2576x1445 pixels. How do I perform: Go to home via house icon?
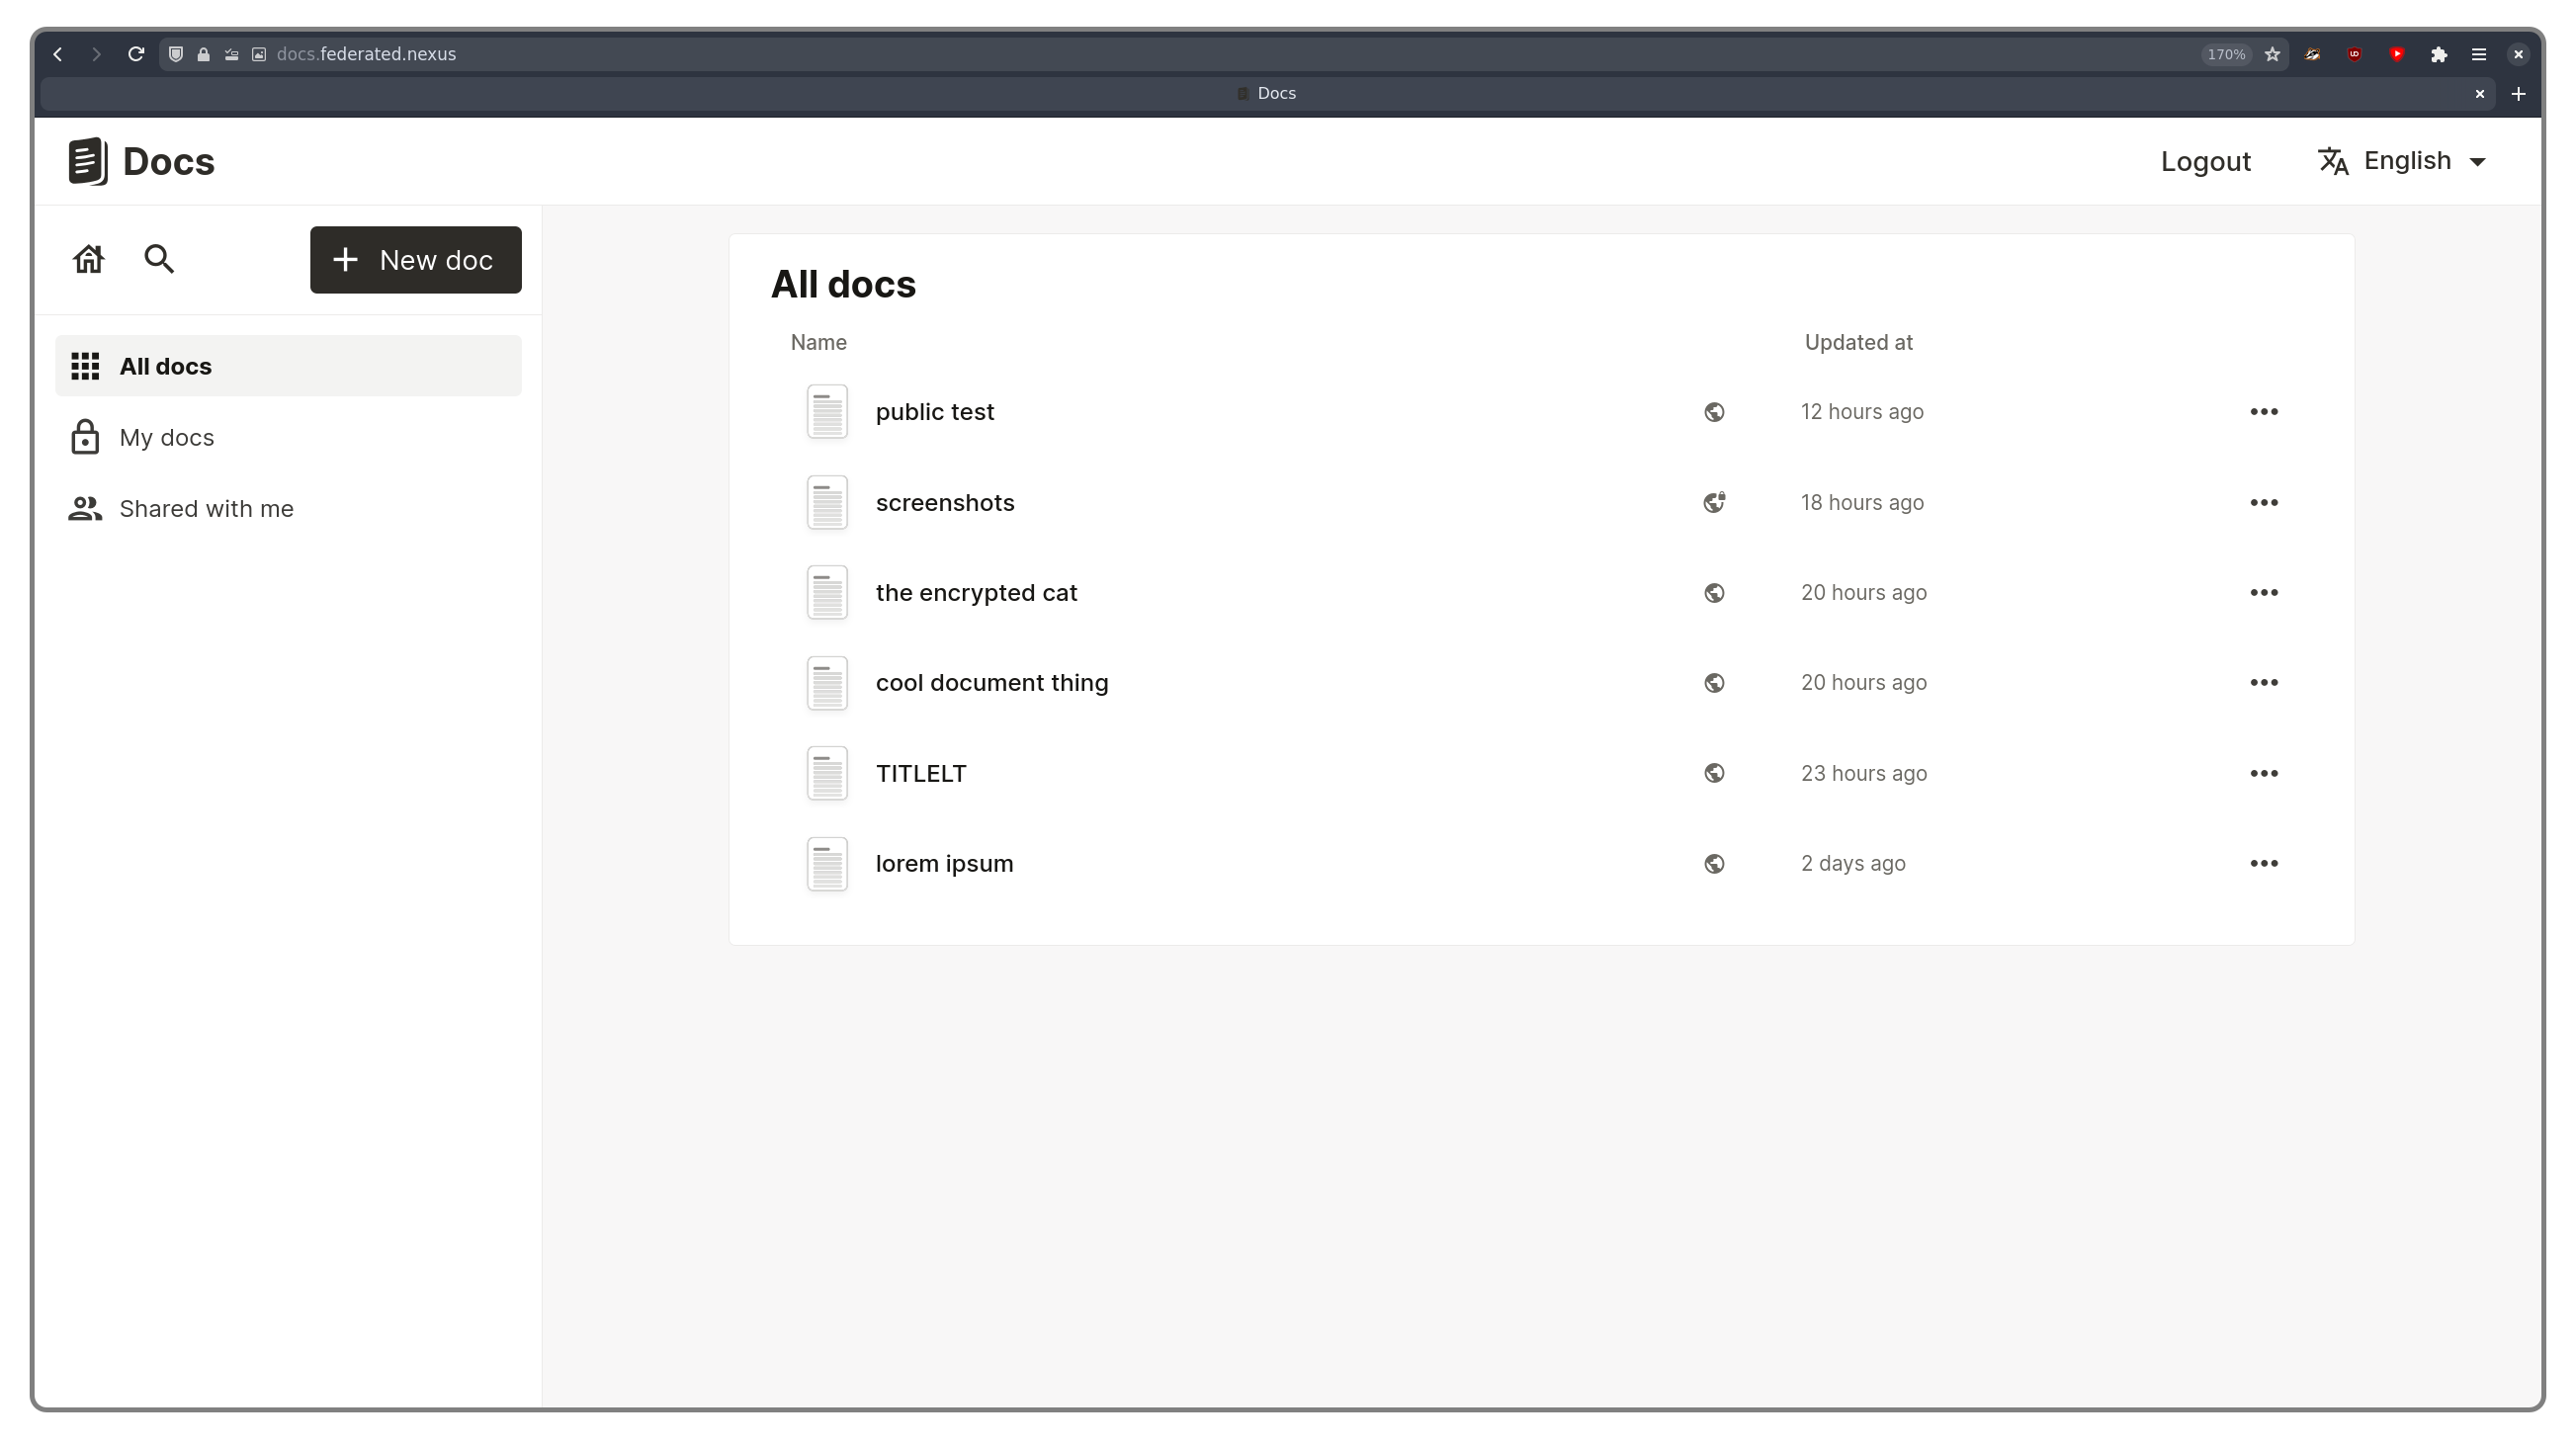tap(88, 259)
